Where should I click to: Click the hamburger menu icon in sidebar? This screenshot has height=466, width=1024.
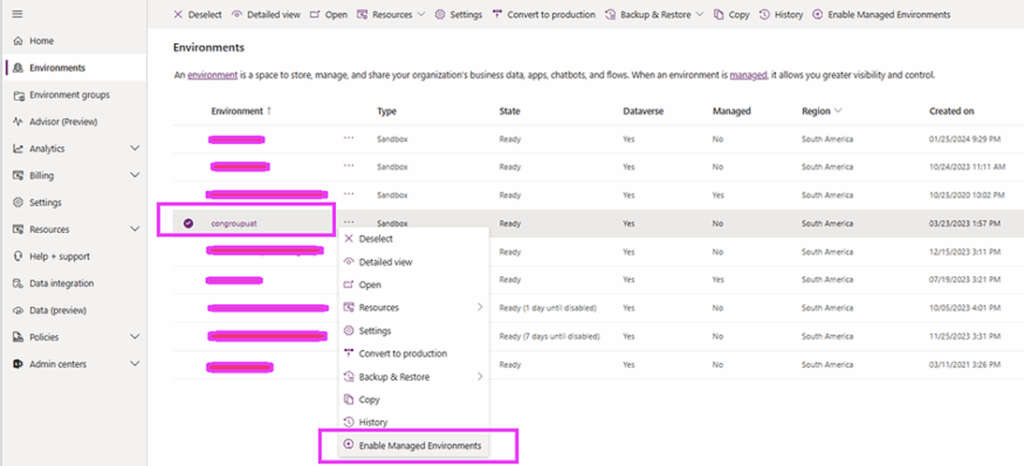18,14
